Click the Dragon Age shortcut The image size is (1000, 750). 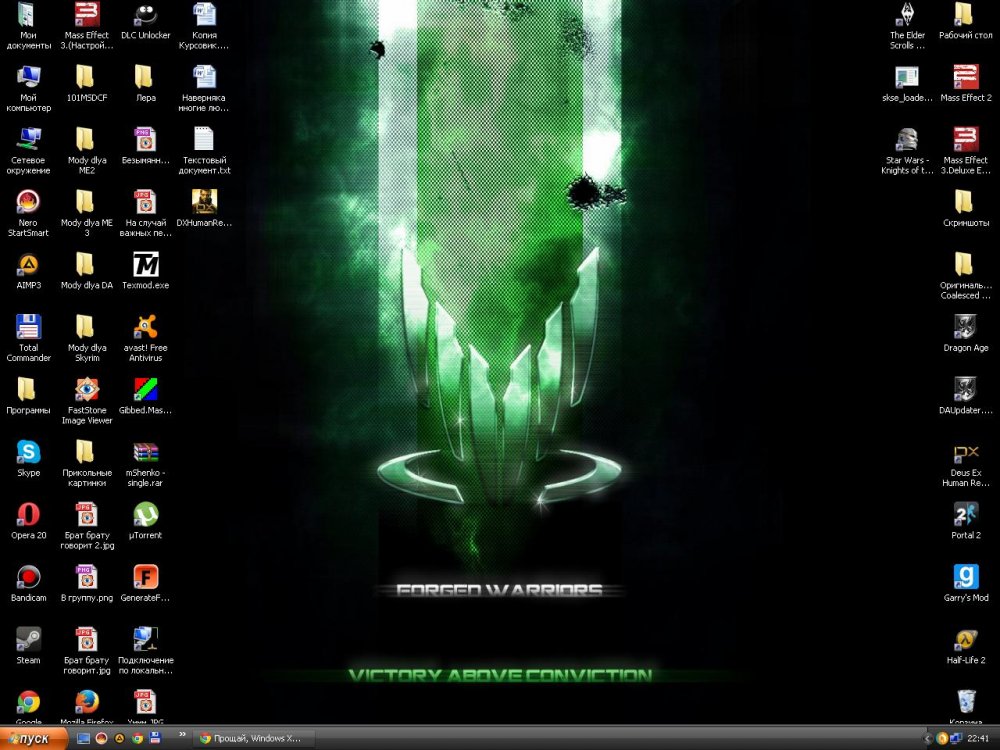click(966, 333)
